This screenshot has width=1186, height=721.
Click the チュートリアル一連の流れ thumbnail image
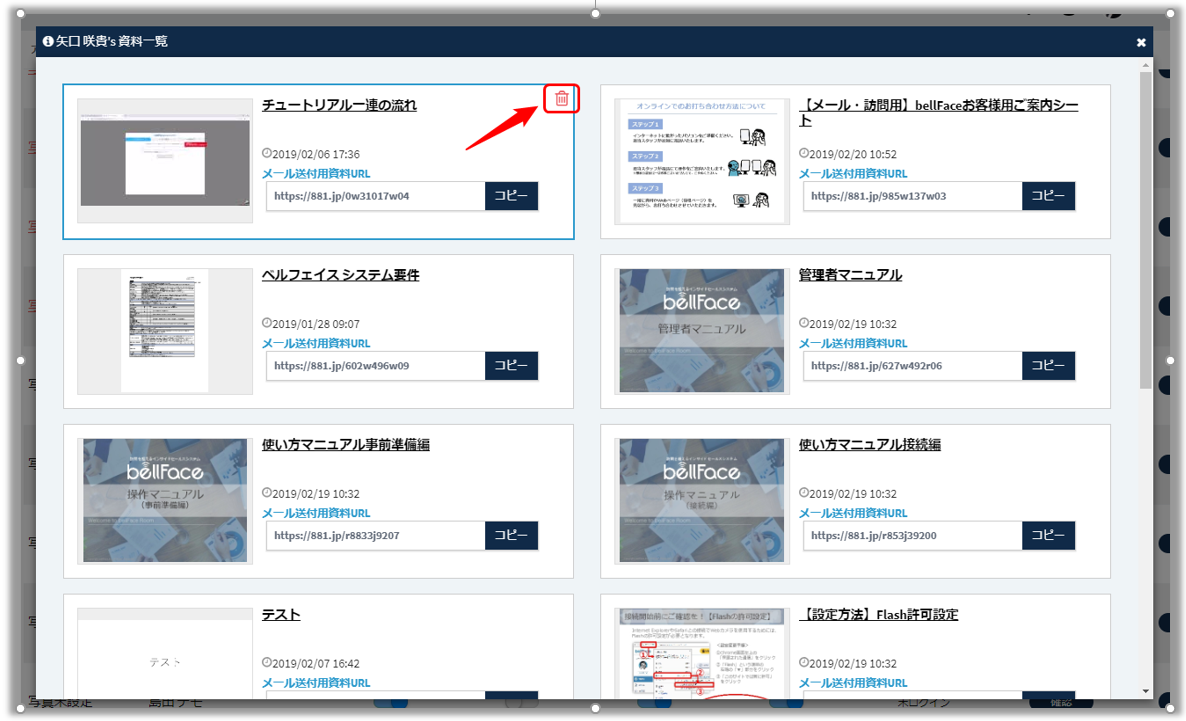pyautogui.click(x=165, y=160)
